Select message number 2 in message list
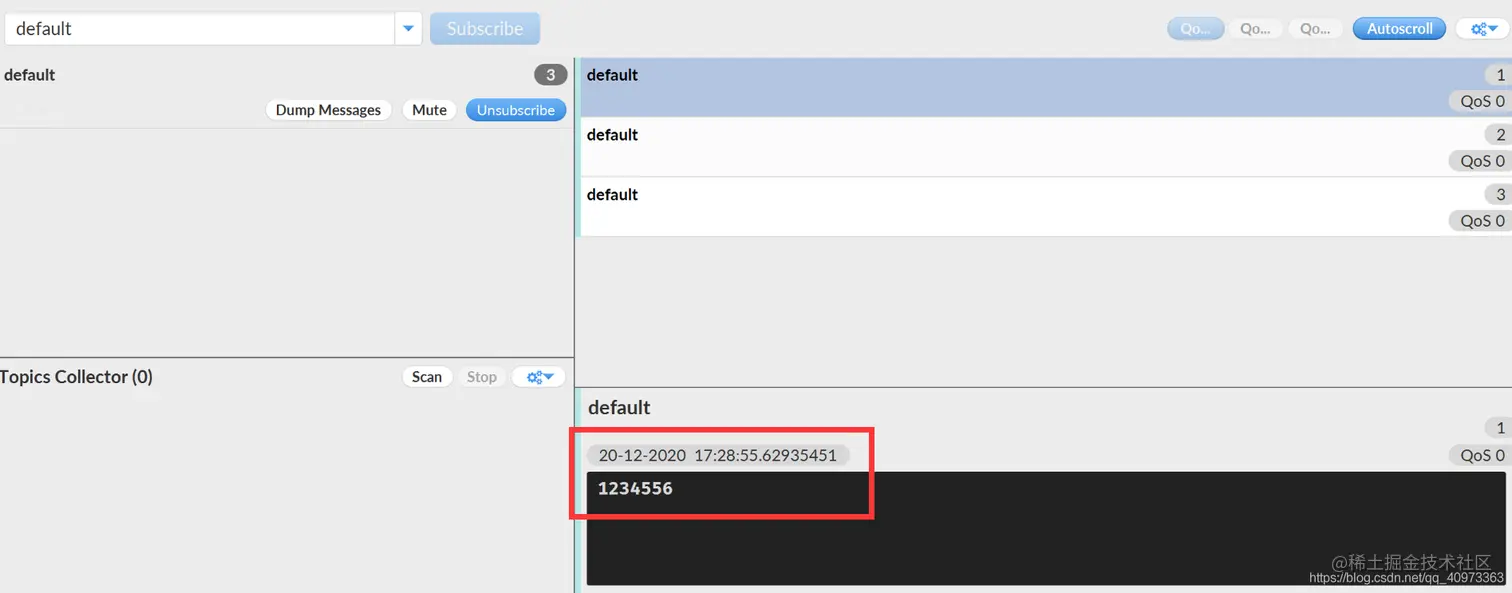The image size is (1512, 593). coord(1045,147)
